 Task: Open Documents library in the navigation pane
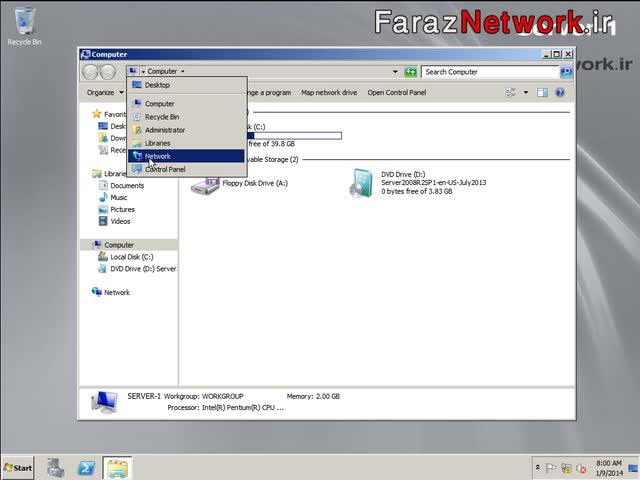pyautogui.click(x=127, y=185)
